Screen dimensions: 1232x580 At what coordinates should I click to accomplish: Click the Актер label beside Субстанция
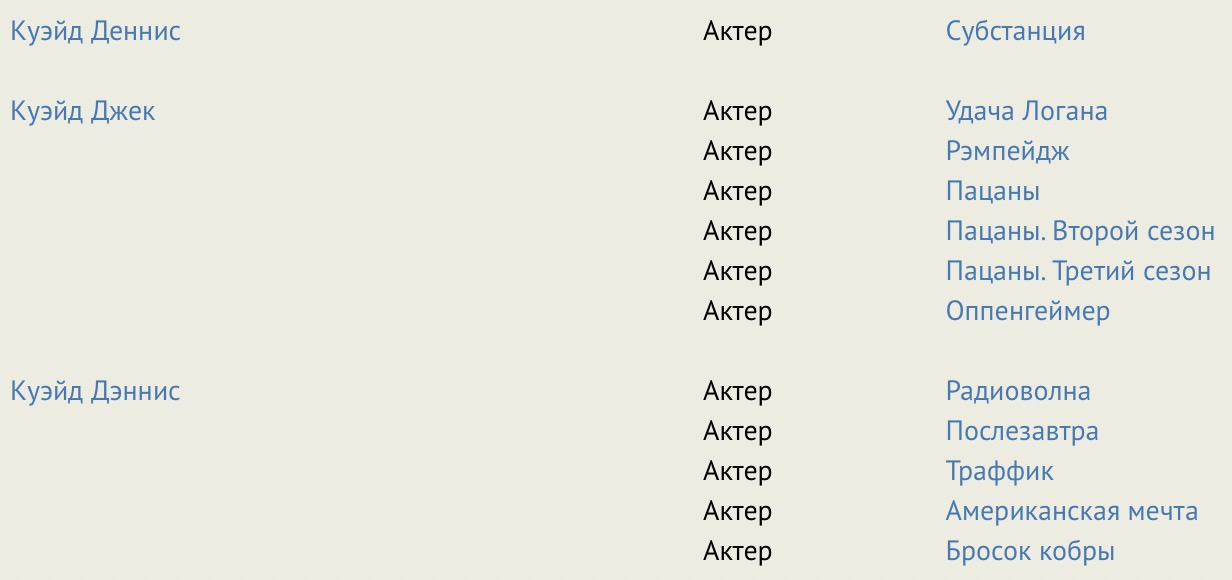click(x=737, y=31)
